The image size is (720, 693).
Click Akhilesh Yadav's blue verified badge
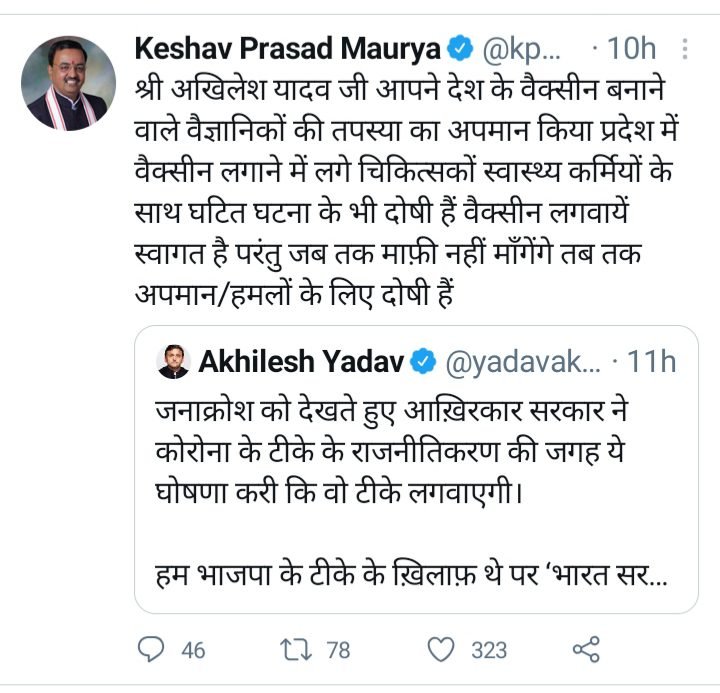pos(424,362)
